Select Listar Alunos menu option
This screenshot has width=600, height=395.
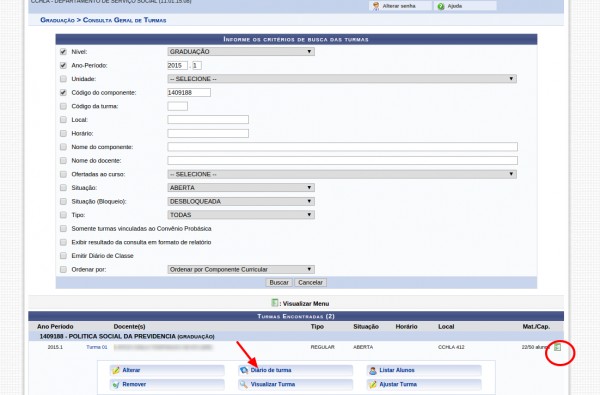(x=424, y=370)
